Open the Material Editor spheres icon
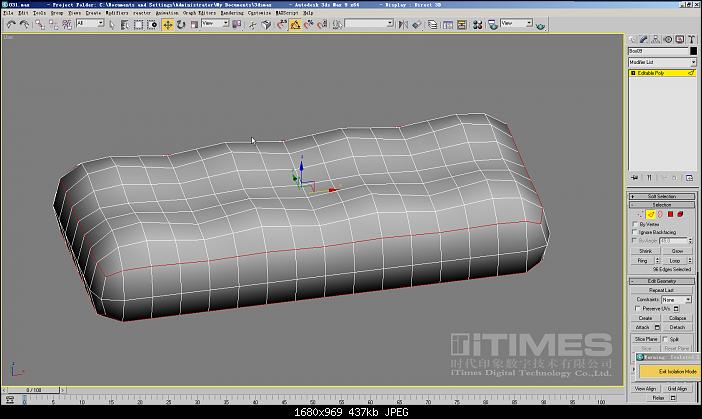Image resolution: width=702 pixels, height=419 pixels. pos(477,25)
